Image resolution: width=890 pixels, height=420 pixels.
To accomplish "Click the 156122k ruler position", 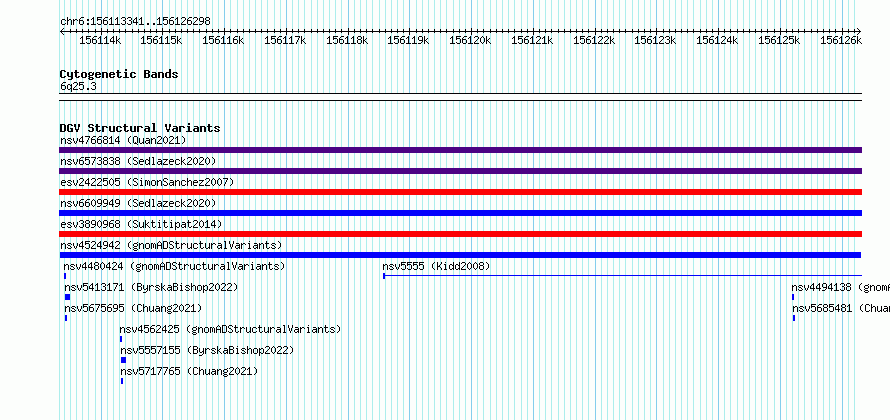I will tap(594, 40).
